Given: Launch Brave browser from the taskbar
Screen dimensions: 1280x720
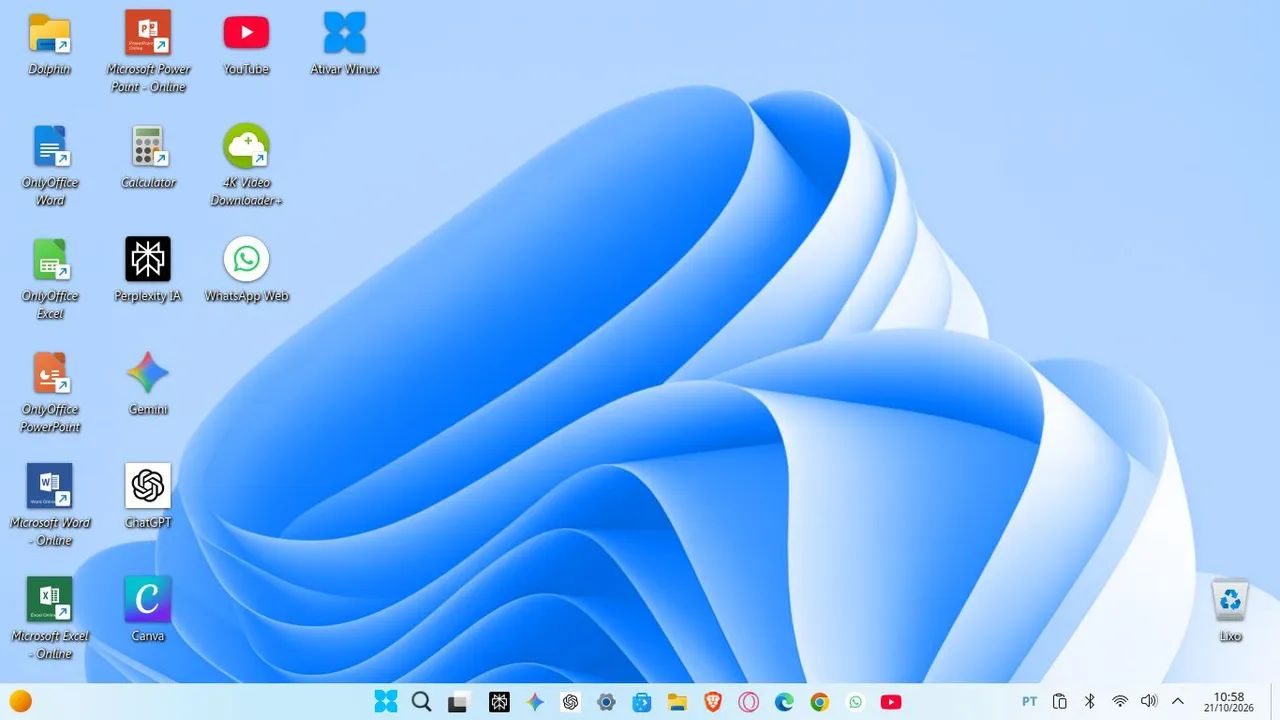Looking at the screenshot, I should [713, 702].
